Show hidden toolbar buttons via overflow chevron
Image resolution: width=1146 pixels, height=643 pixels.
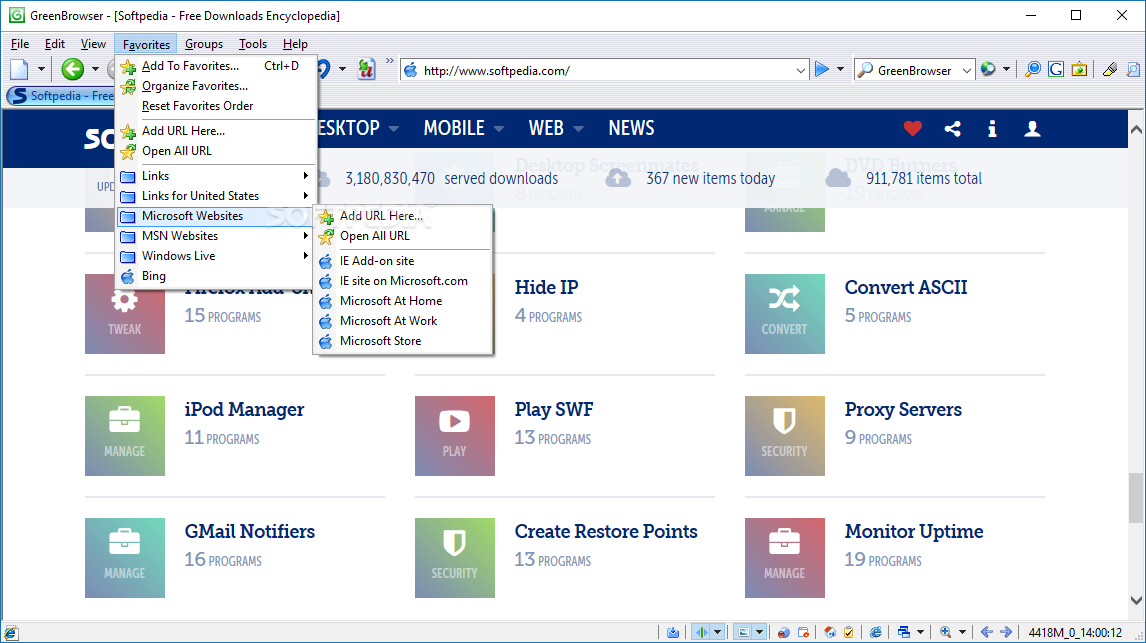(390, 61)
